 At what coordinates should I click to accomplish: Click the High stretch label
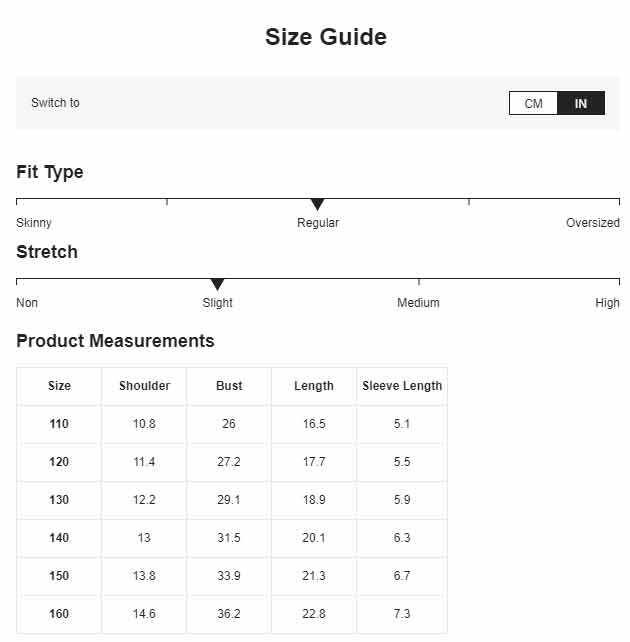607,303
